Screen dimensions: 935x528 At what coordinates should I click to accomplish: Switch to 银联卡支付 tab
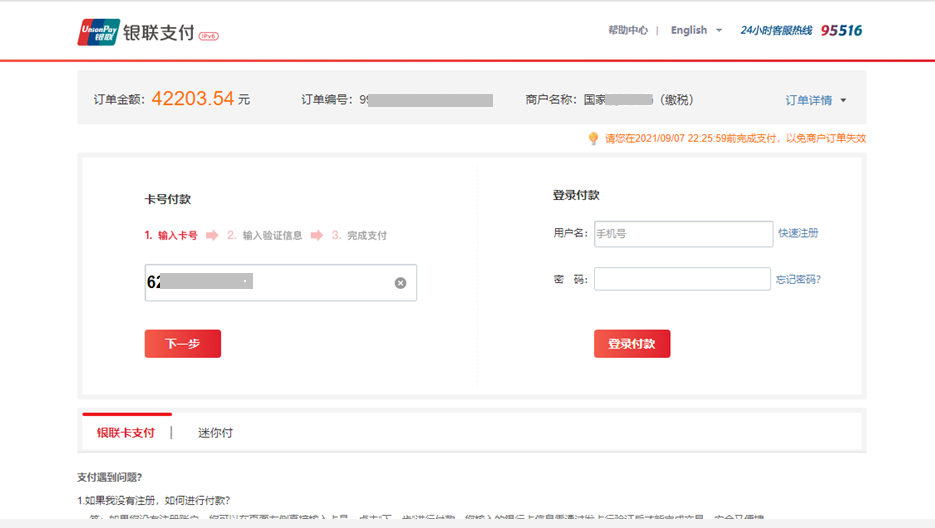coord(126,433)
